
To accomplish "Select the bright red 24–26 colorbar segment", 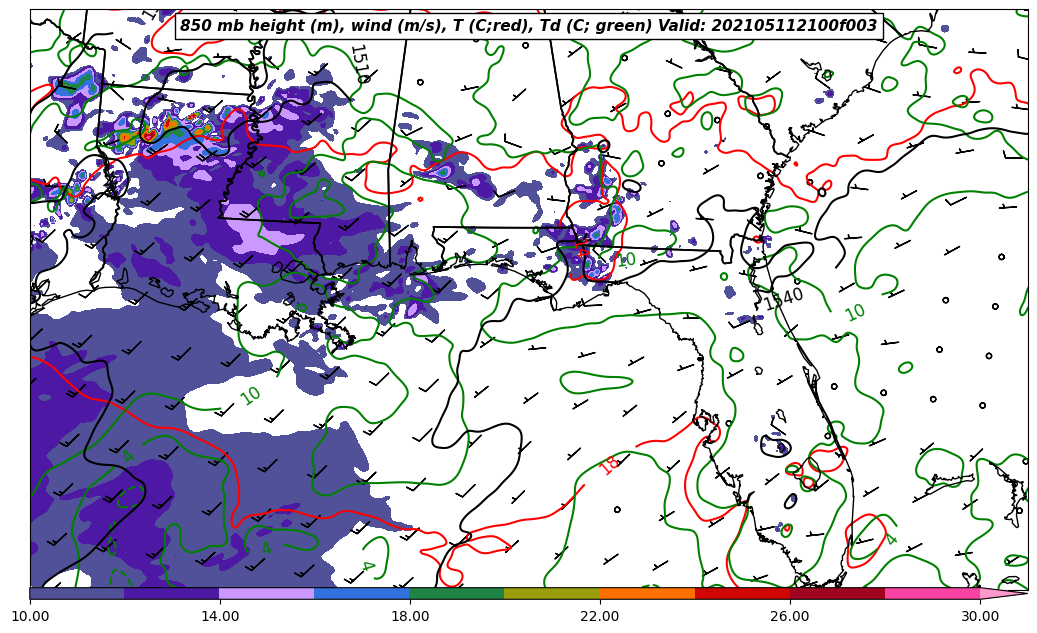I will click(743, 593).
